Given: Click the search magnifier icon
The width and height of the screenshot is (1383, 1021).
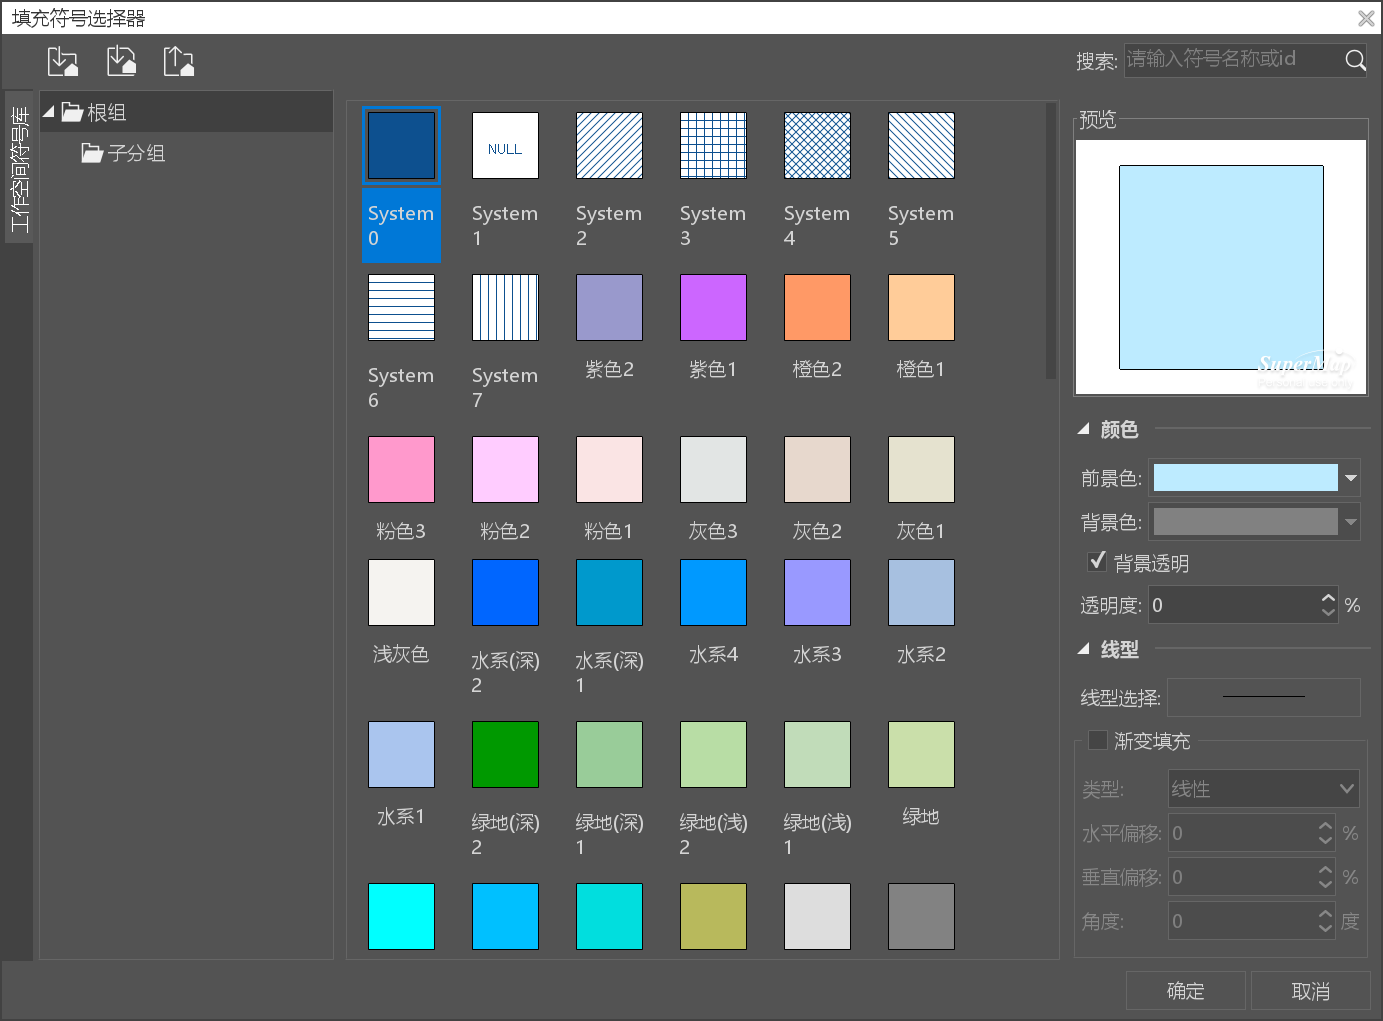Looking at the screenshot, I should coord(1355,60).
